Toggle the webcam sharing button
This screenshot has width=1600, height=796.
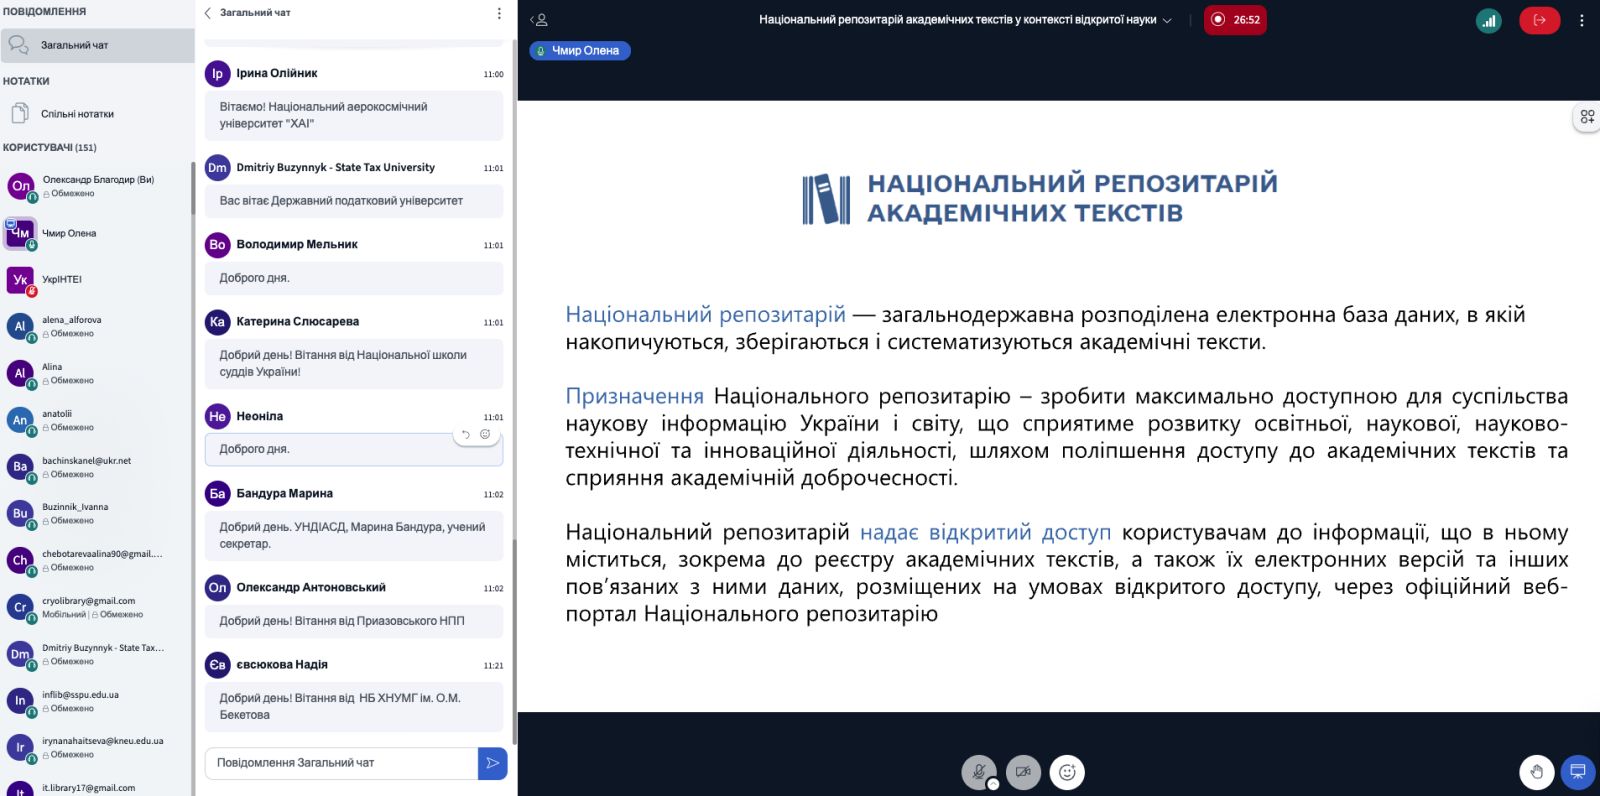pos(1023,772)
